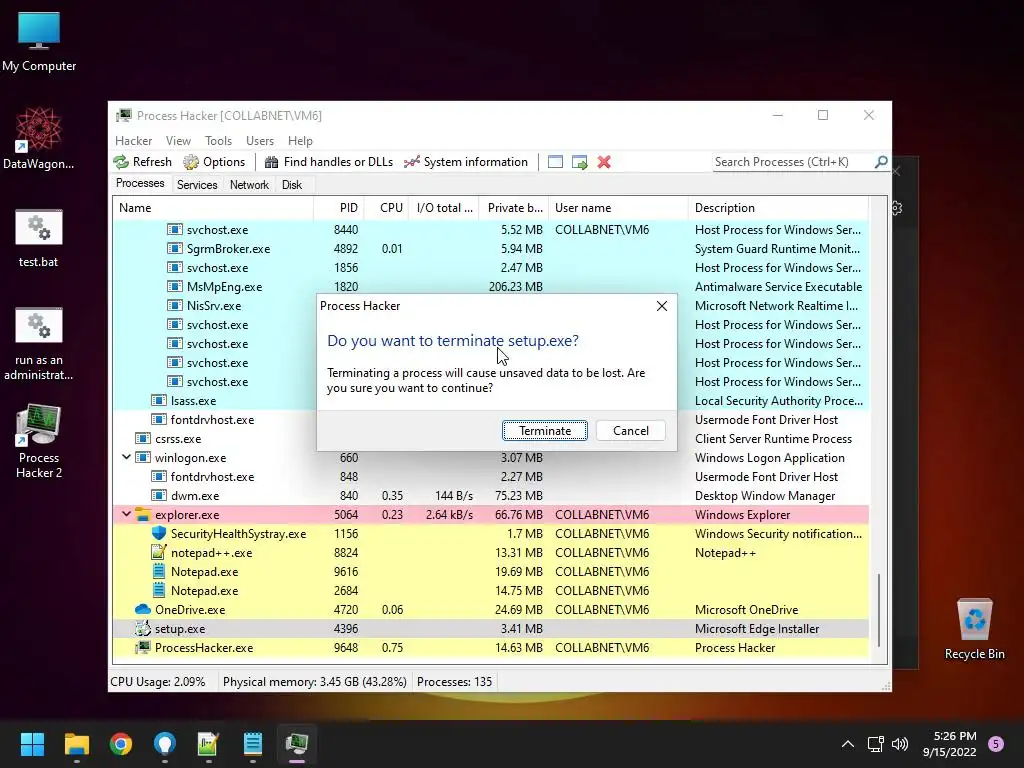Click the Notepad++ taskbar icon
Screen dimensions: 1024x768
click(x=208, y=743)
